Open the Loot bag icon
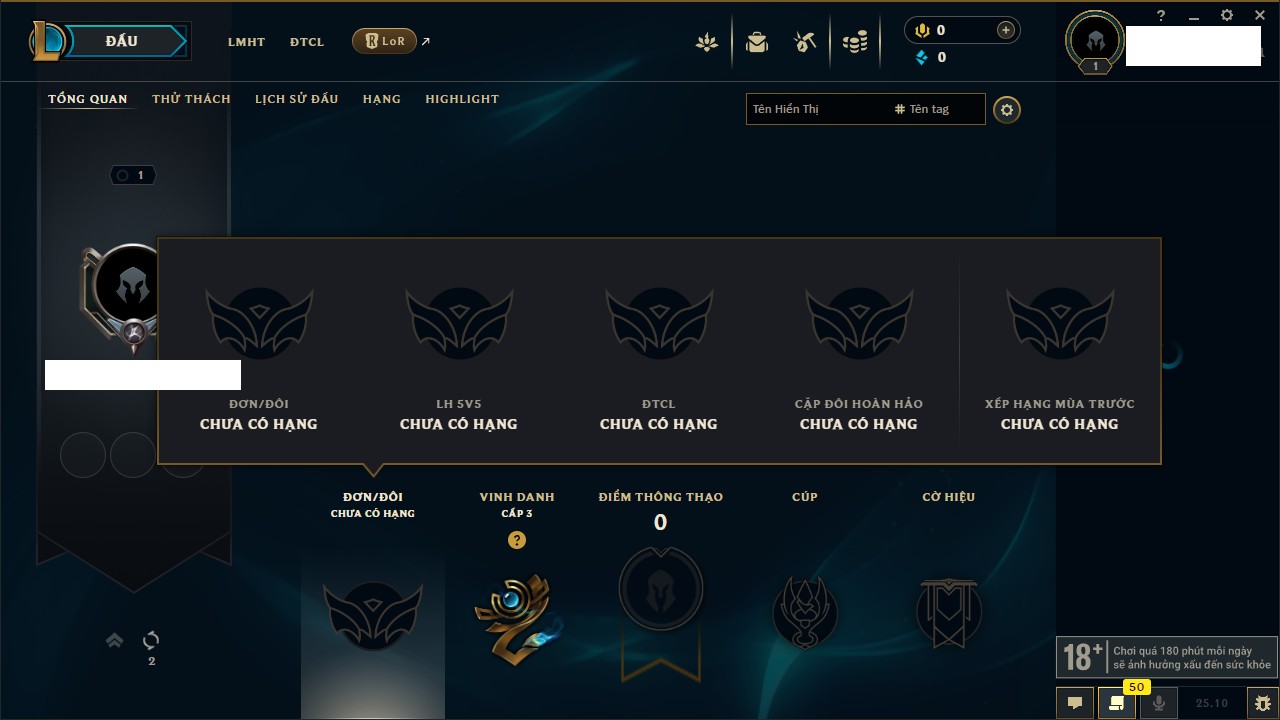The height and width of the screenshot is (720, 1280). pos(757,42)
